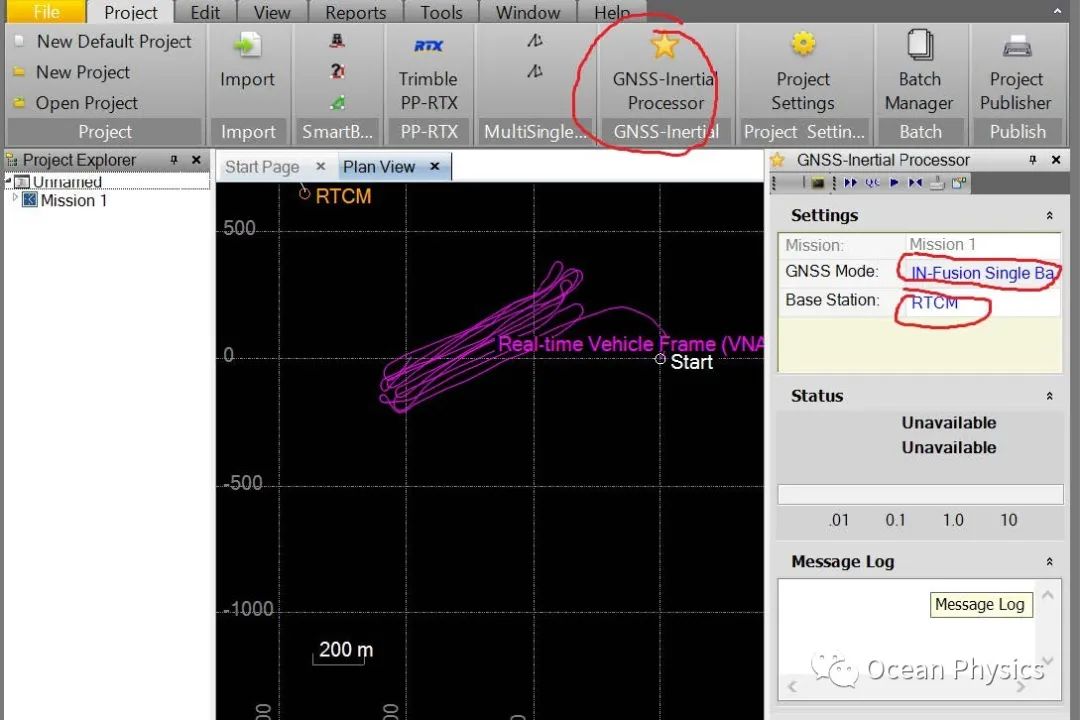Switch to the Start Page tab
1080x720 pixels.
coord(262,167)
